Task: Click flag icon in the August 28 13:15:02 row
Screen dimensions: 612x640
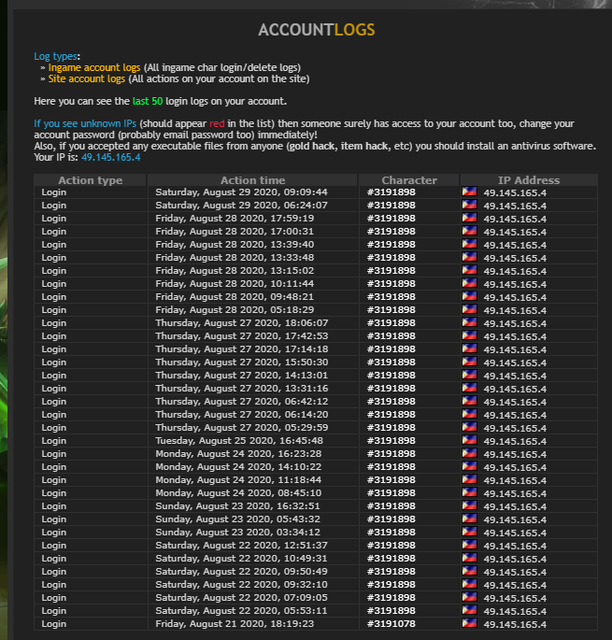Action: pyautogui.click(x=469, y=270)
